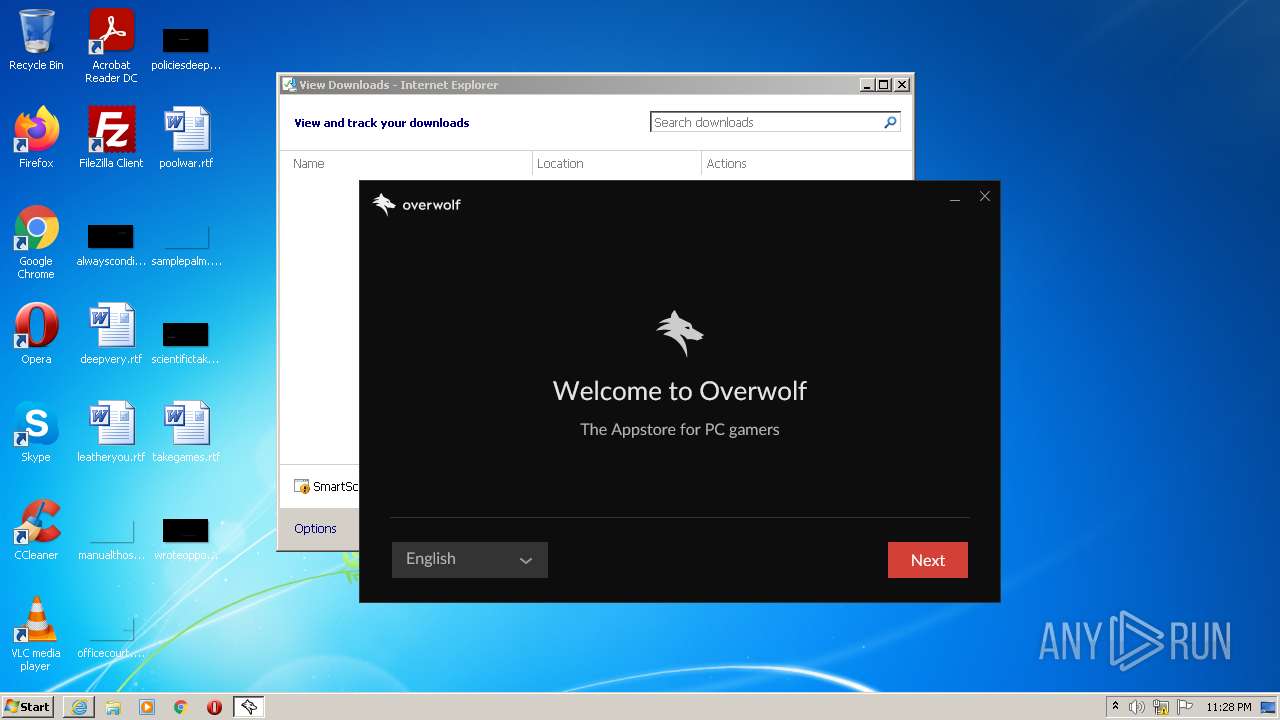This screenshot has width=1280, height=720.
Task: Open Internet Explorer from the taskbar
Action: point(79,707)
